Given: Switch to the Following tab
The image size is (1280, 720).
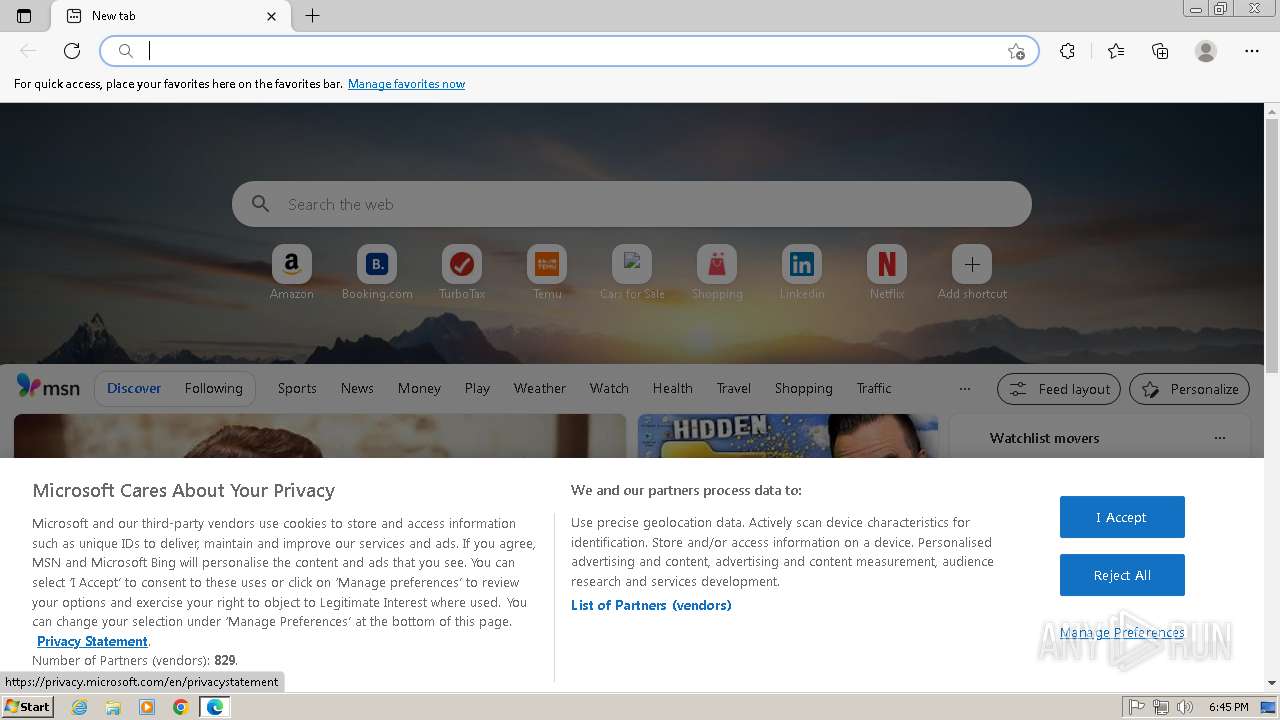Looking at the screenshot, I should pos(213,388).
